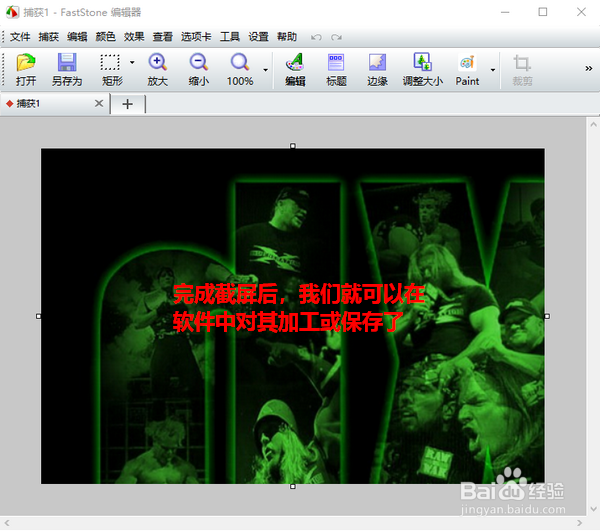Open the 捕获 menu
600x531 pixels.
pyautogui.click(x=49, y=37)
